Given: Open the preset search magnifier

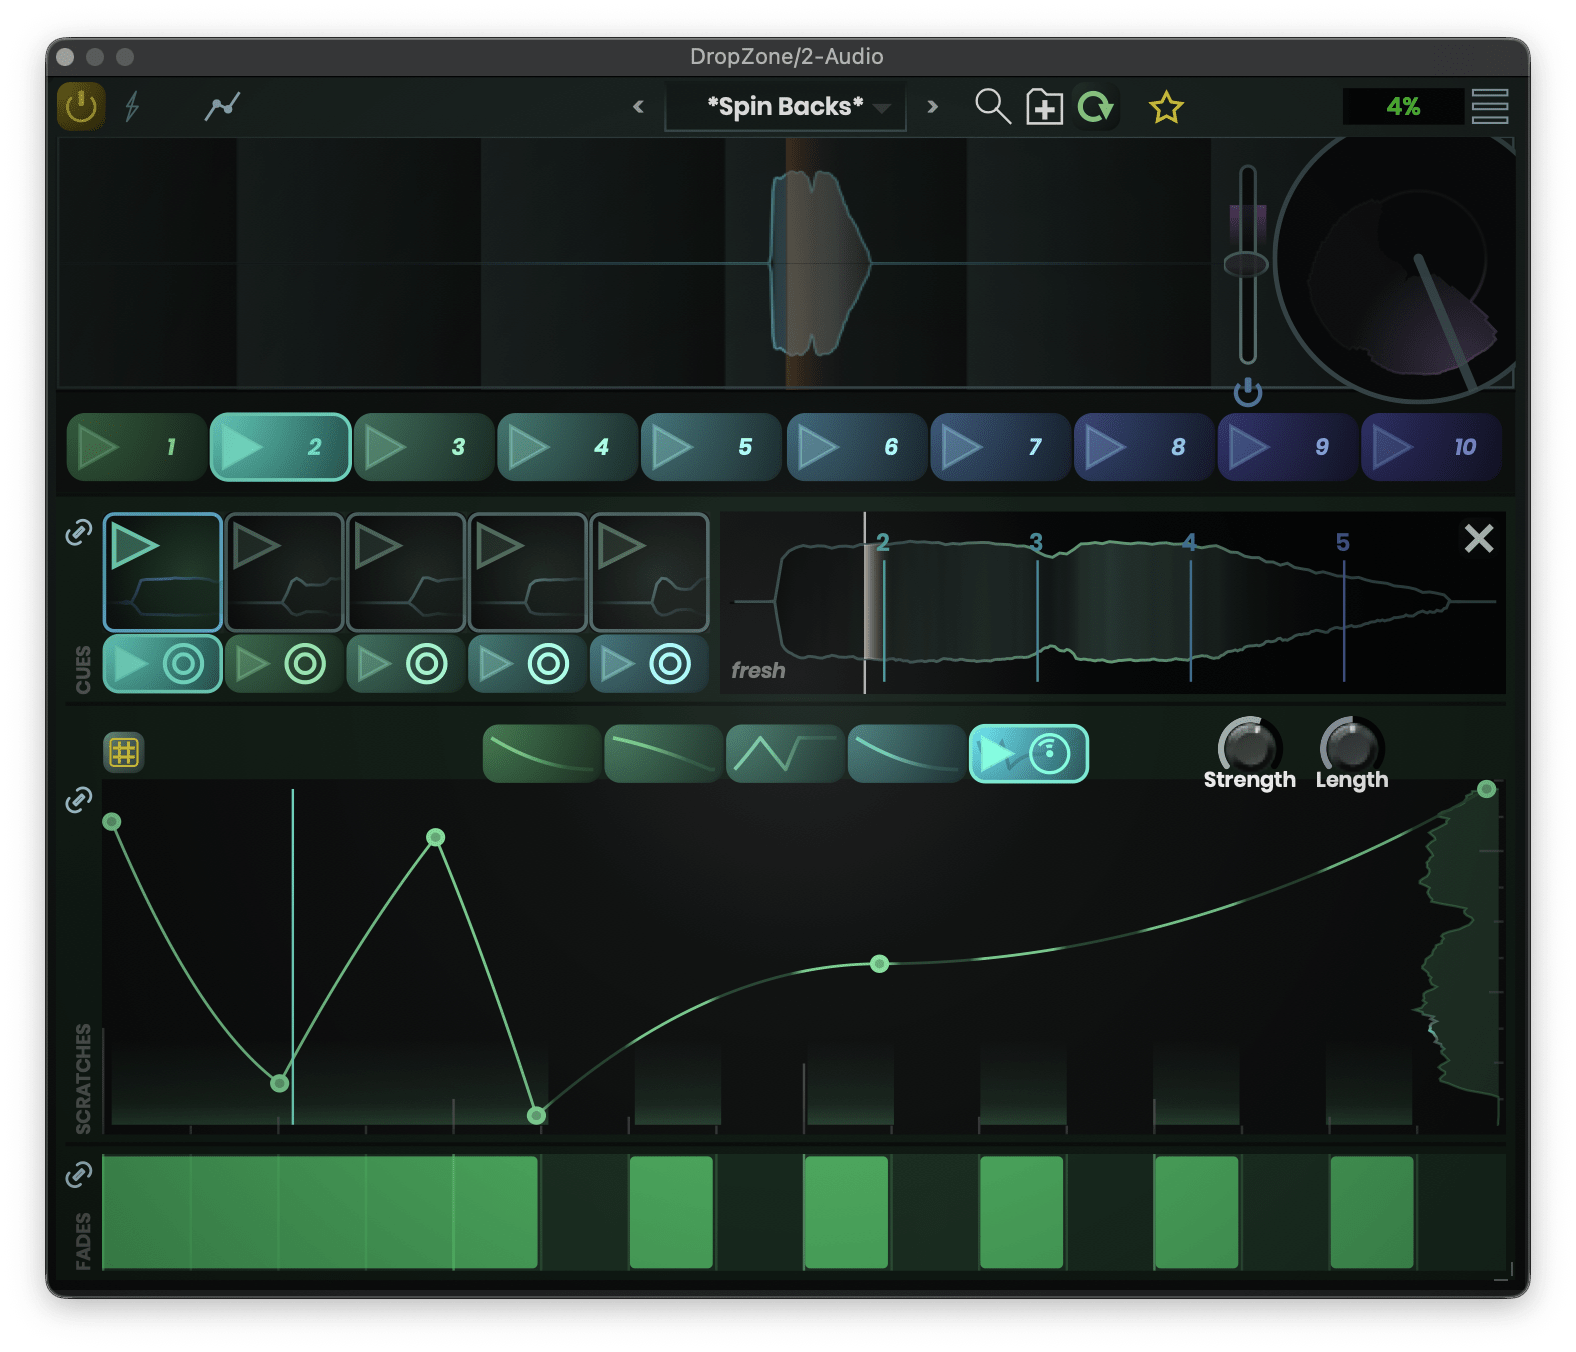Looking at the screenshot, I should [992, 106].
